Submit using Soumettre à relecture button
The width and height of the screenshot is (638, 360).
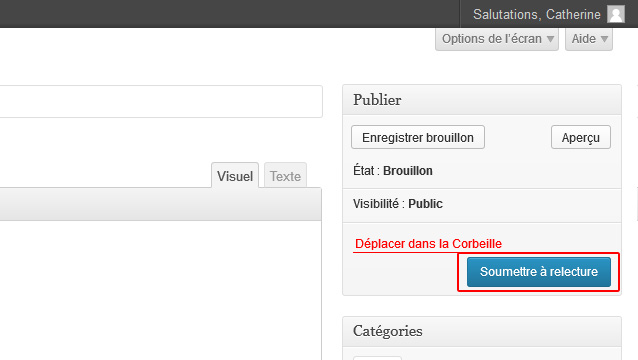pyautogui.click(x=539, y=272)
